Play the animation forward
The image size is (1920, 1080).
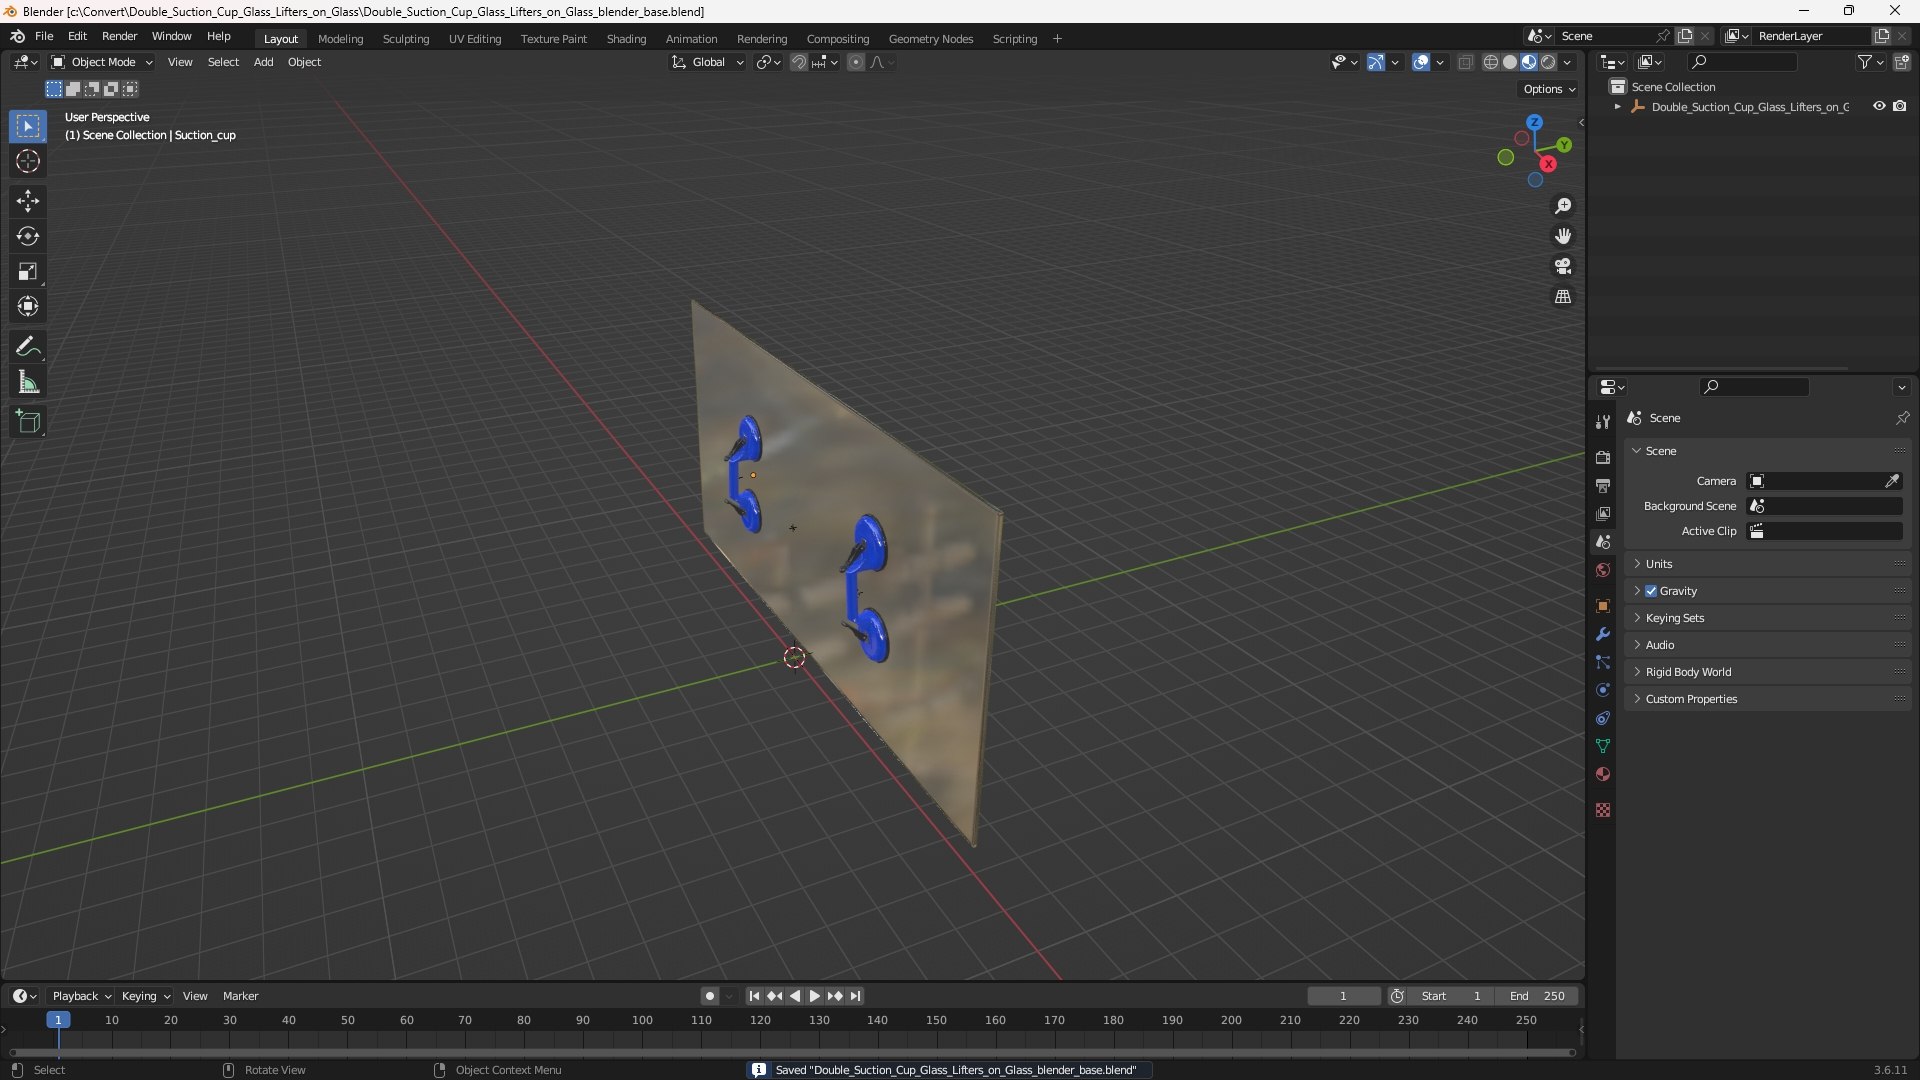[x=815, y=996]
